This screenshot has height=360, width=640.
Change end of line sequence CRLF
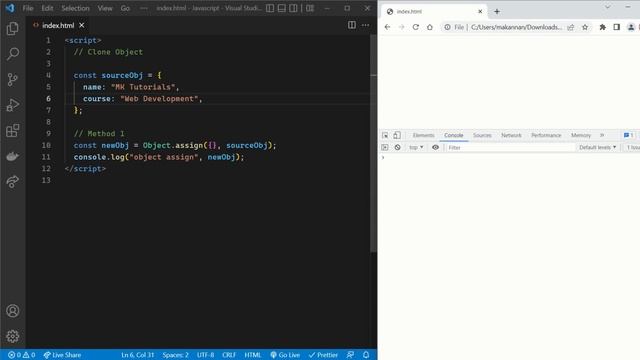(229, 355)
